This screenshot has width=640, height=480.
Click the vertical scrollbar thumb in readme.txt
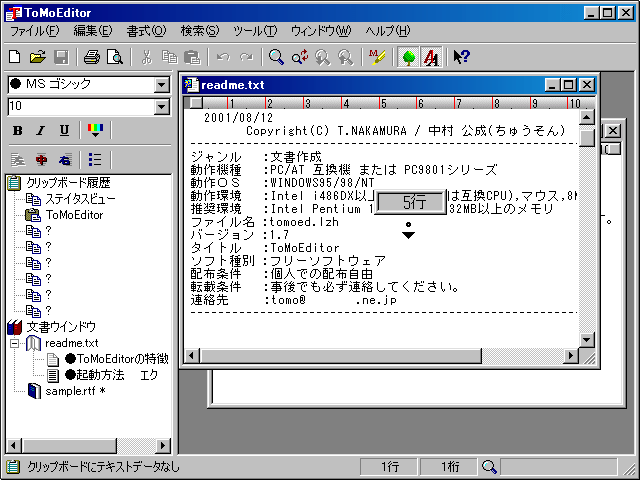point(587,136)
